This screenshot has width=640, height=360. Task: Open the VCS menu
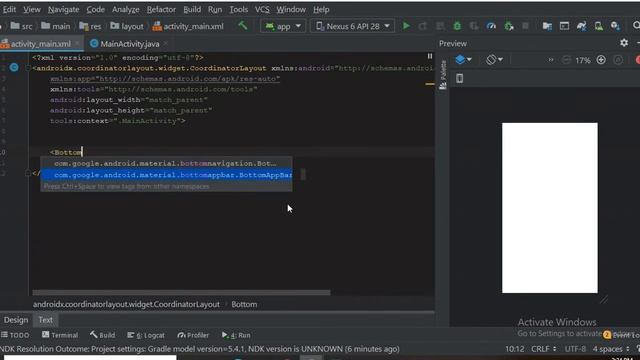[x=262, y=9]
